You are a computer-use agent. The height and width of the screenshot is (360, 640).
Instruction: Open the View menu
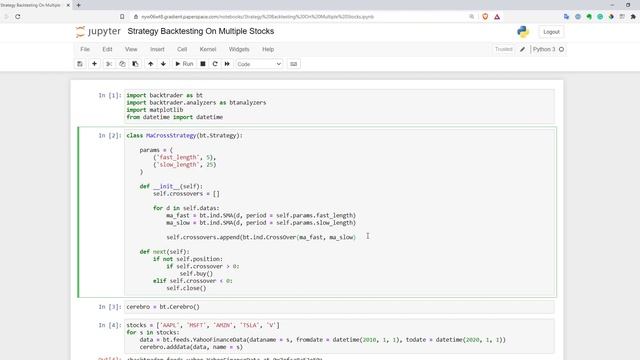(131, 49)
